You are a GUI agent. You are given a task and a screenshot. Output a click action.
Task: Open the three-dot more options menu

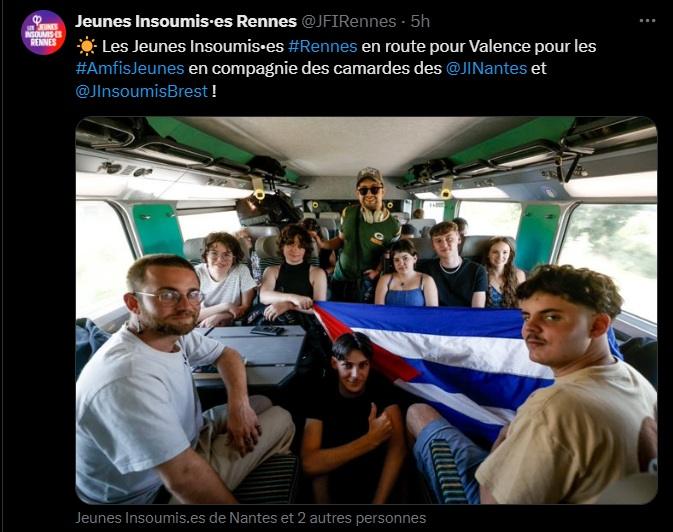647,21
